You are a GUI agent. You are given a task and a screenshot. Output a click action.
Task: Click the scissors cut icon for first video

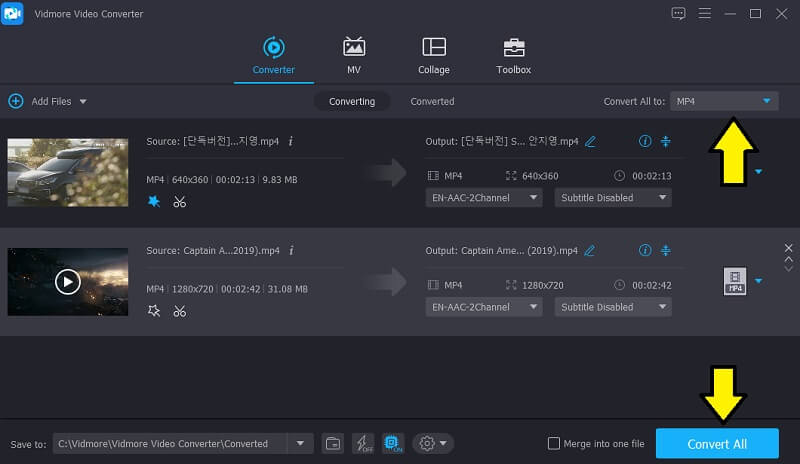(x=179, y=201)
